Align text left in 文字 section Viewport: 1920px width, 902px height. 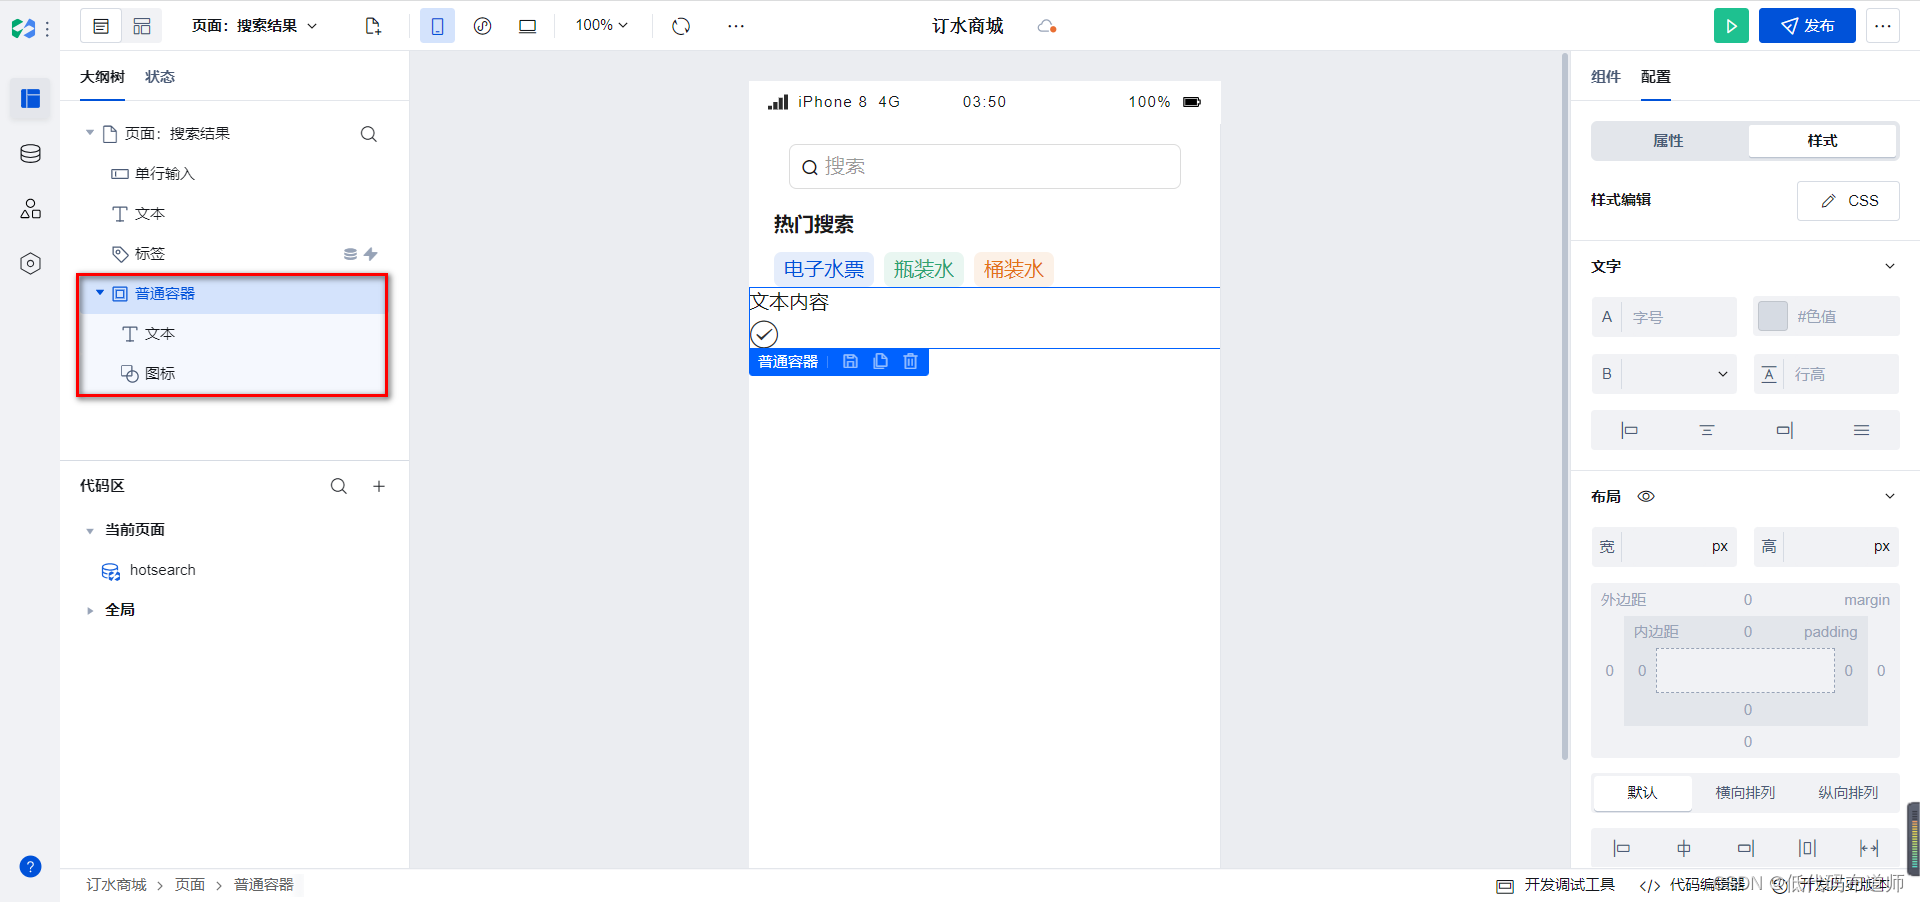1629,430
